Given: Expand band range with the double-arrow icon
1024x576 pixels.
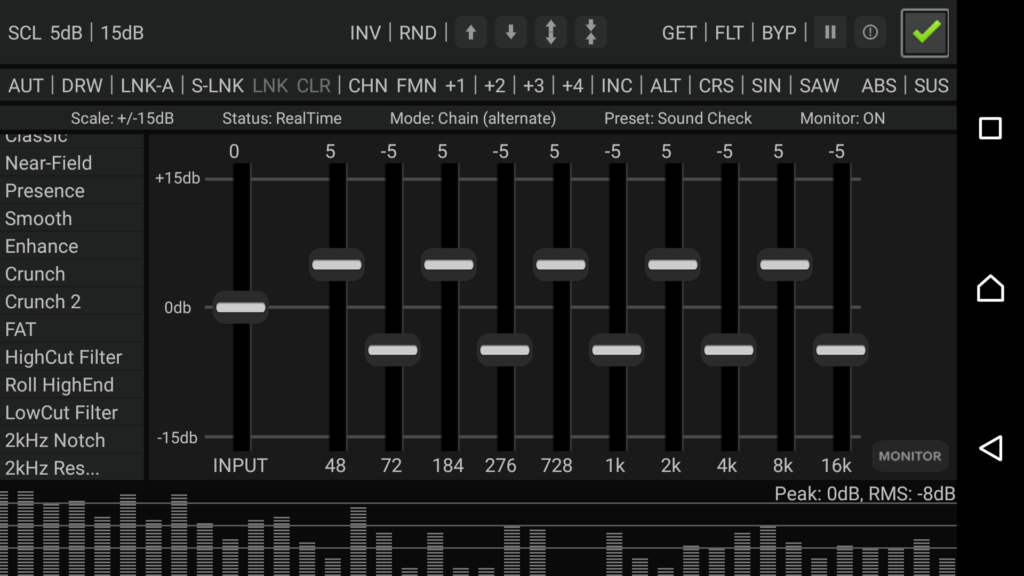Looking at the screenshot, I should pos(550,32).
